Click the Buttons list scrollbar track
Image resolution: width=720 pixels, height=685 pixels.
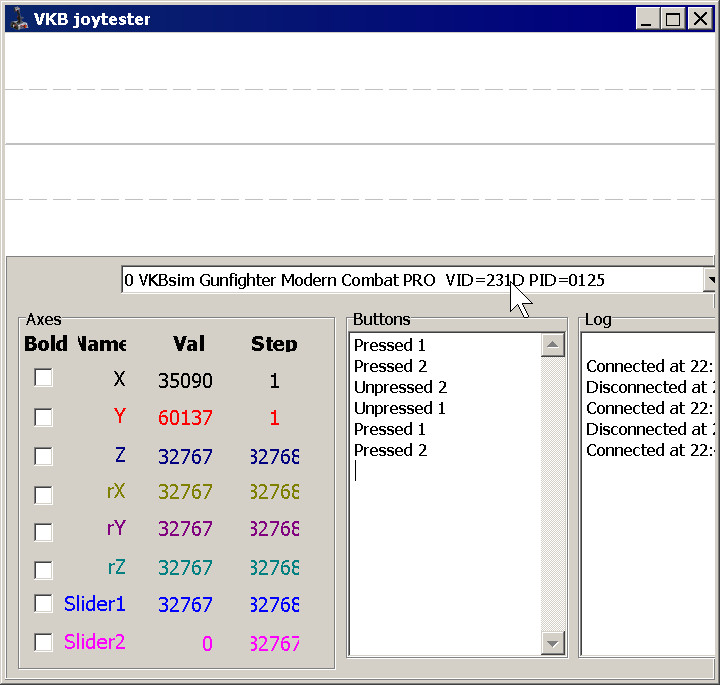[x=553, y=494]
